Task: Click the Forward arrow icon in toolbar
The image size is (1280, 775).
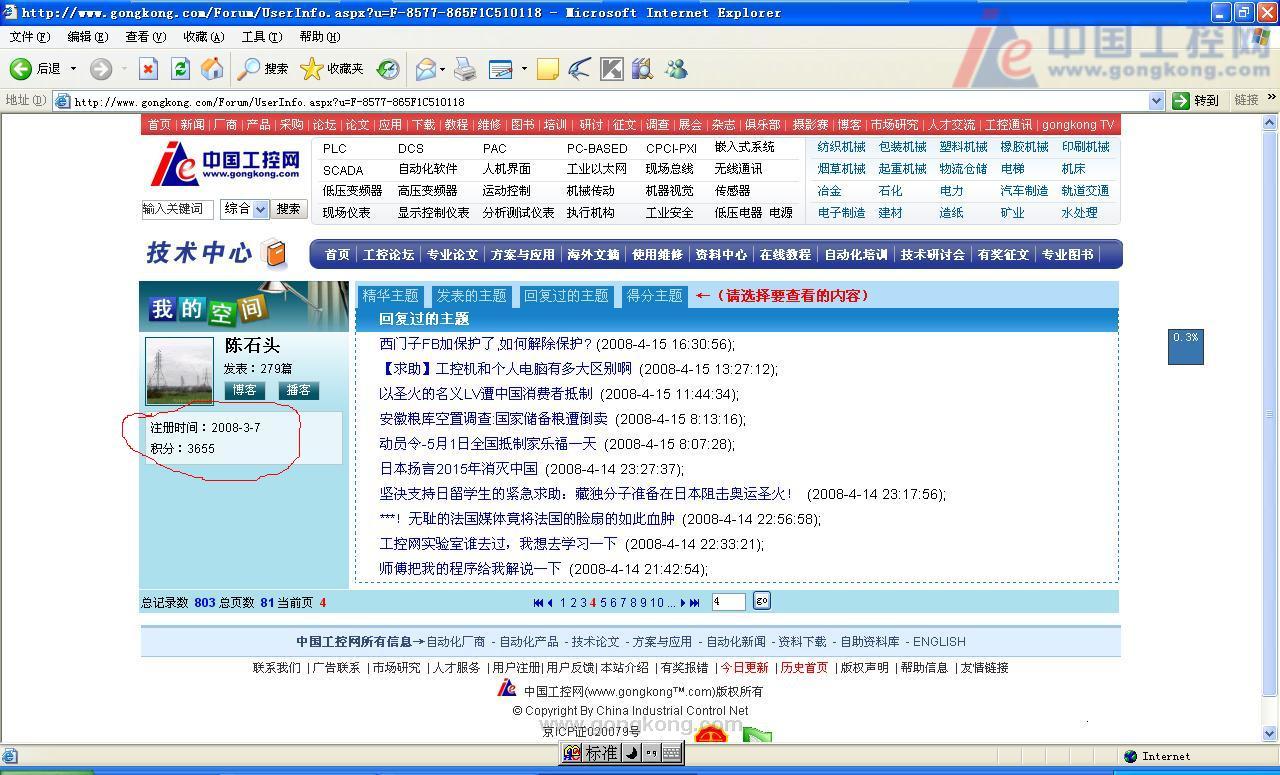Action: tap(101, 69)
